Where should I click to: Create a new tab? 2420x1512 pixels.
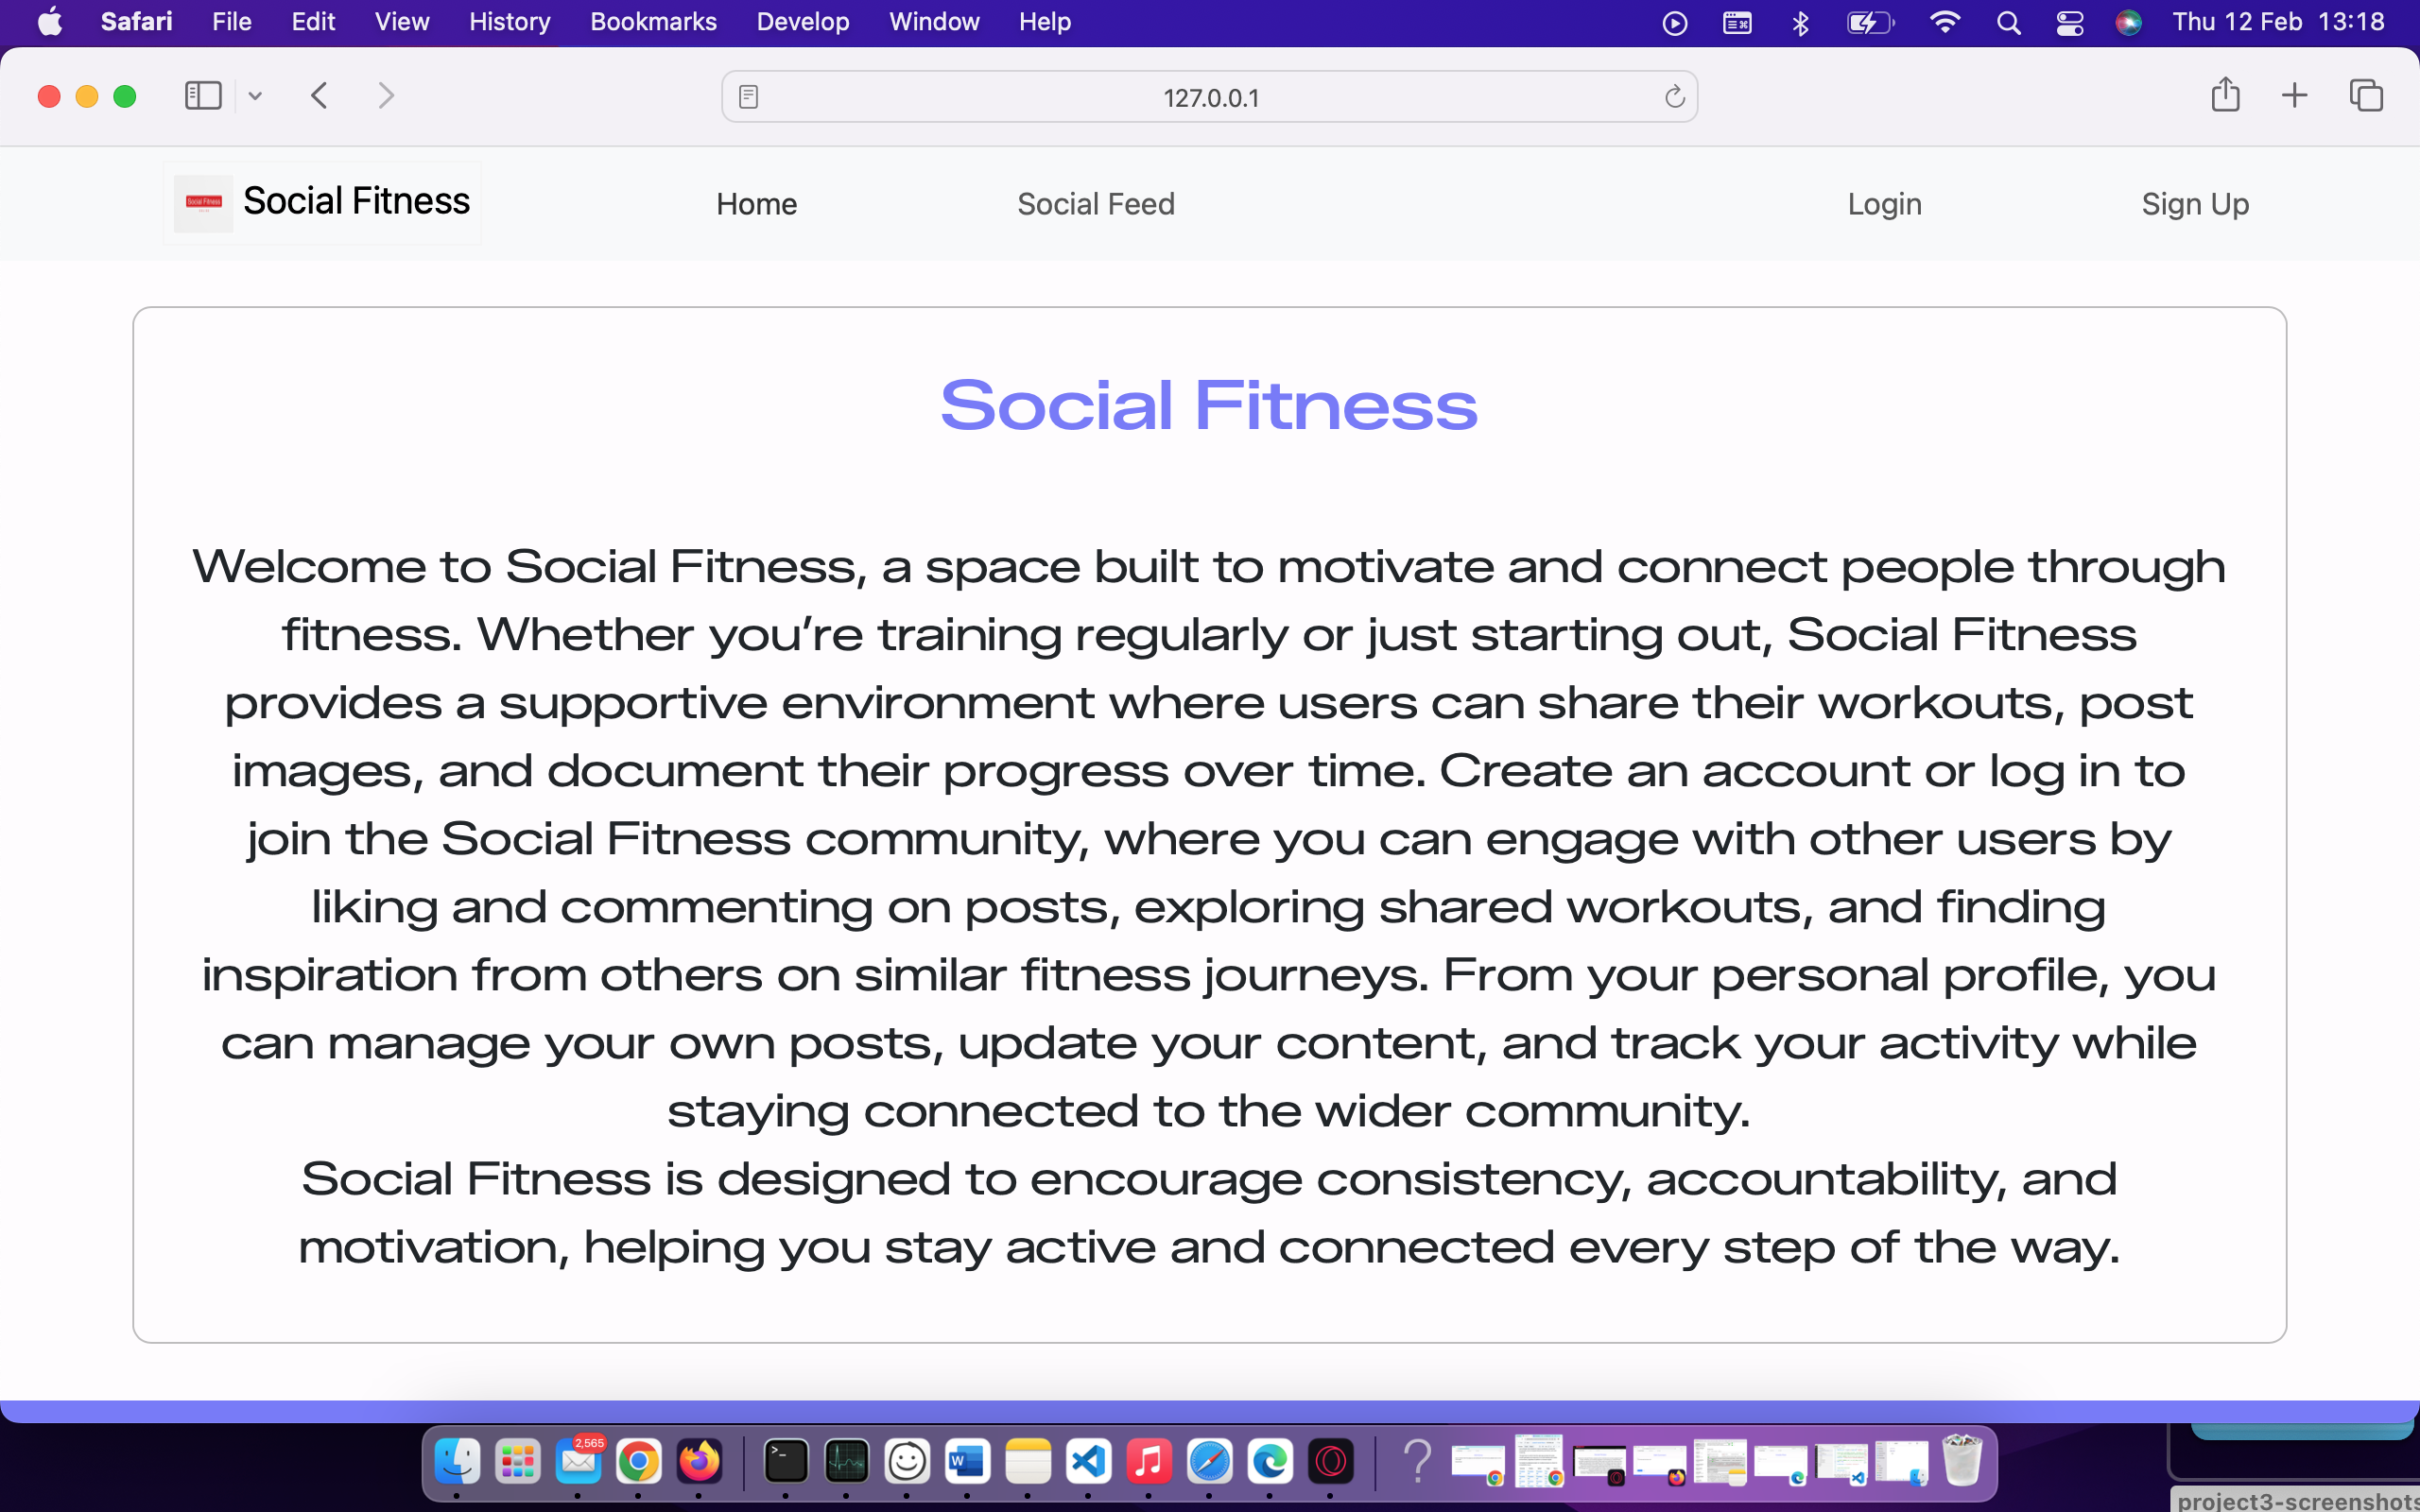2294,95
